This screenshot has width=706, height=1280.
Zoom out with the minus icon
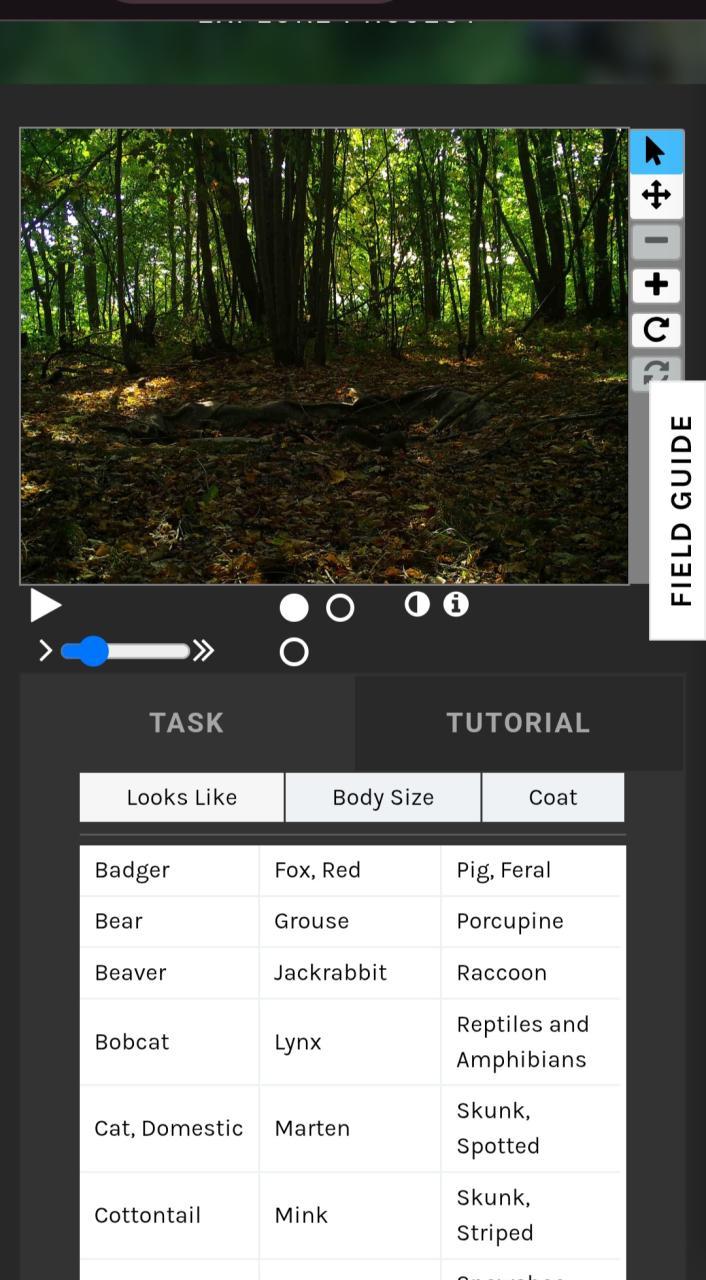[x=656, y=241]
